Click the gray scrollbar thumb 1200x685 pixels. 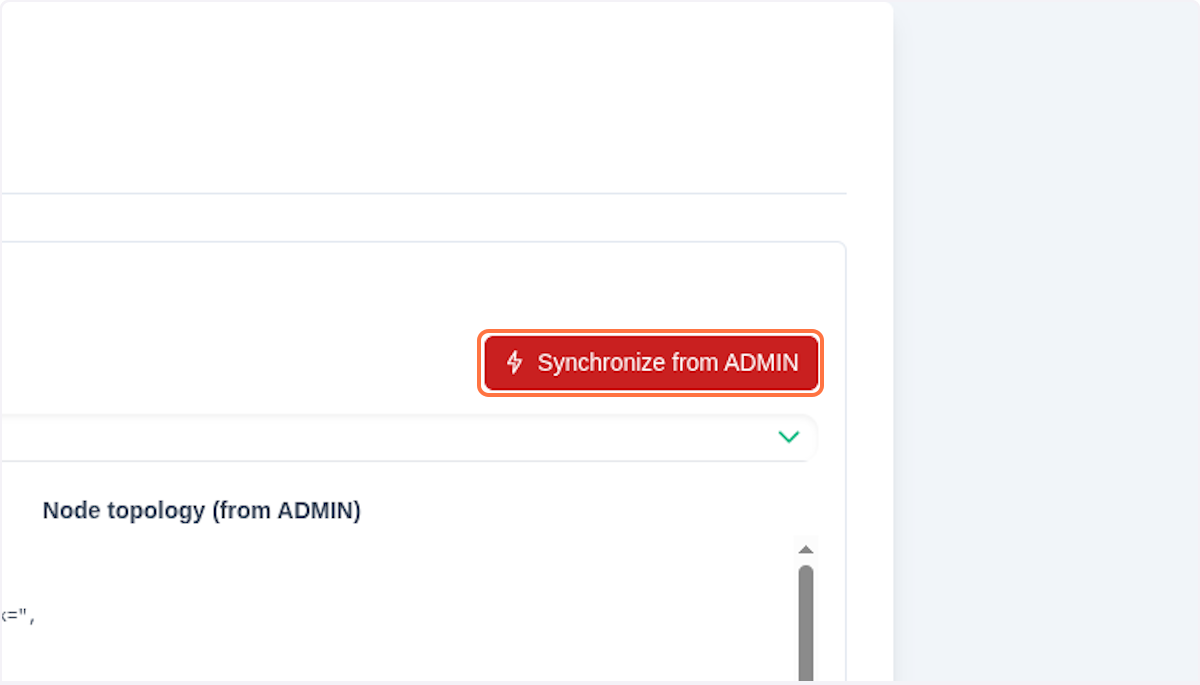pos(806,620)
